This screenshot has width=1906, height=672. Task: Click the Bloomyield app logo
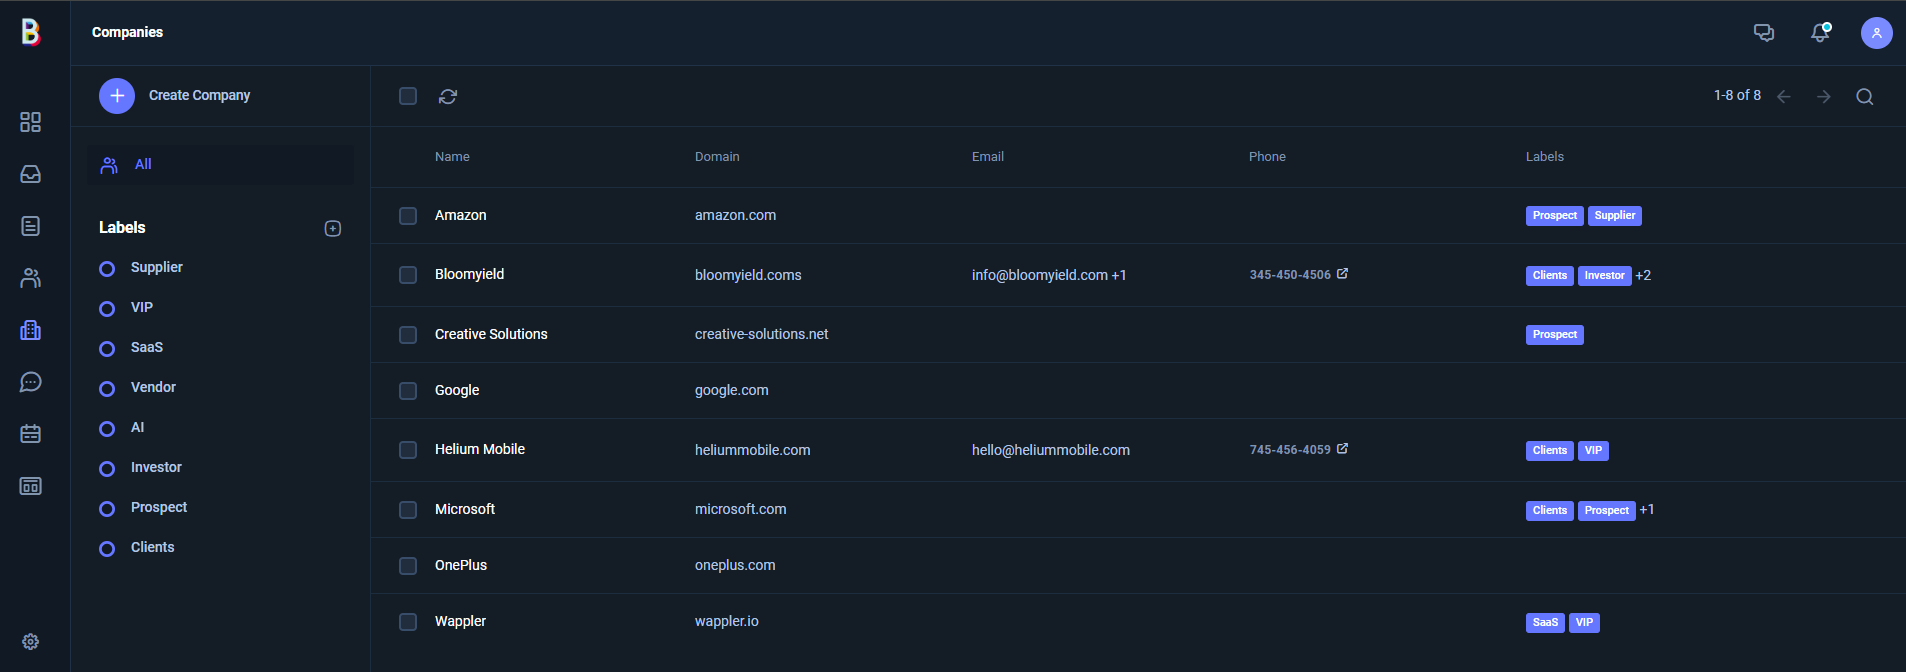coord(31,32)
